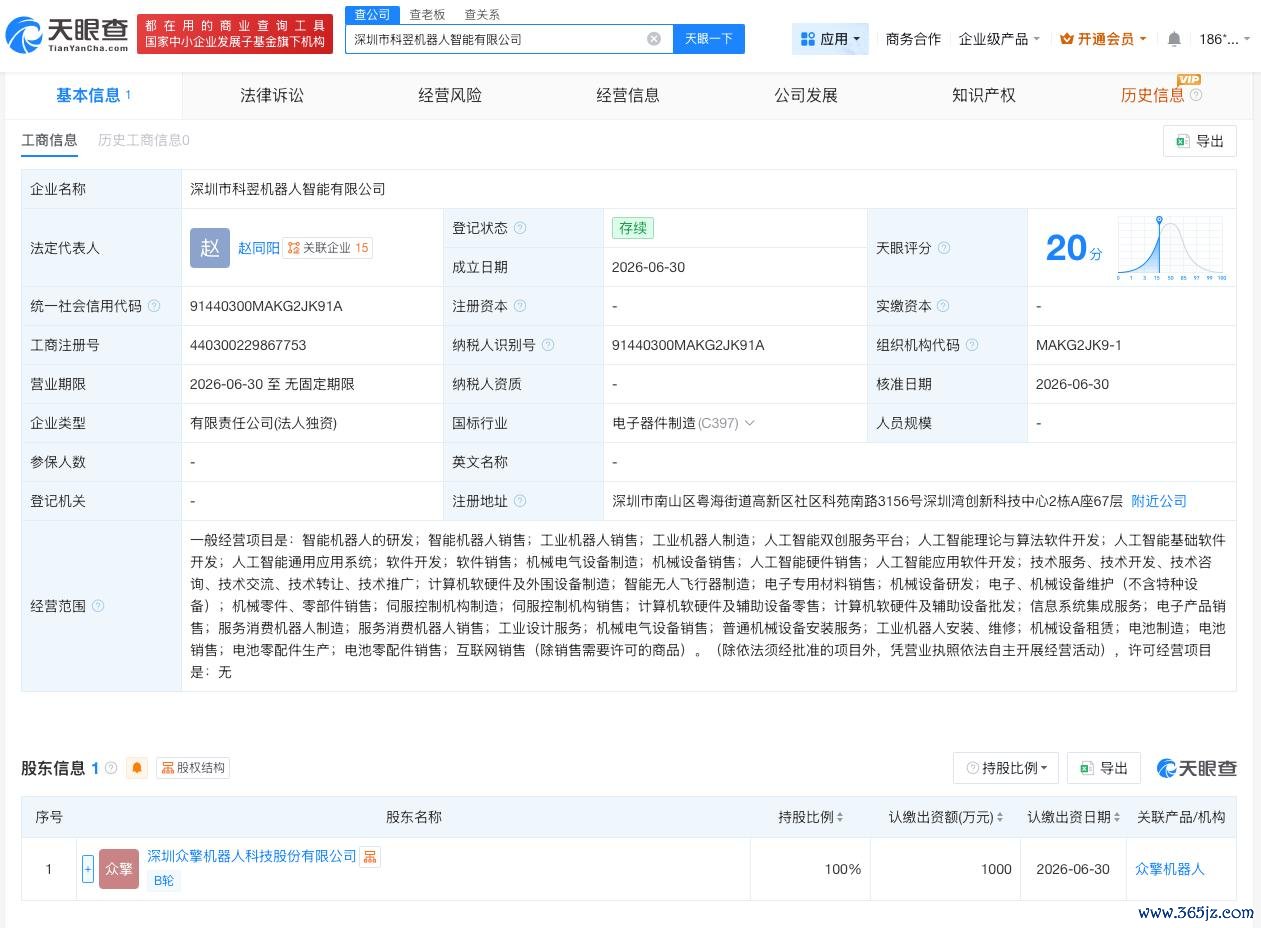Expand the 电子器件制造 industry chevron
This screenshot has height=928, width=1261.
click(750, 423)
